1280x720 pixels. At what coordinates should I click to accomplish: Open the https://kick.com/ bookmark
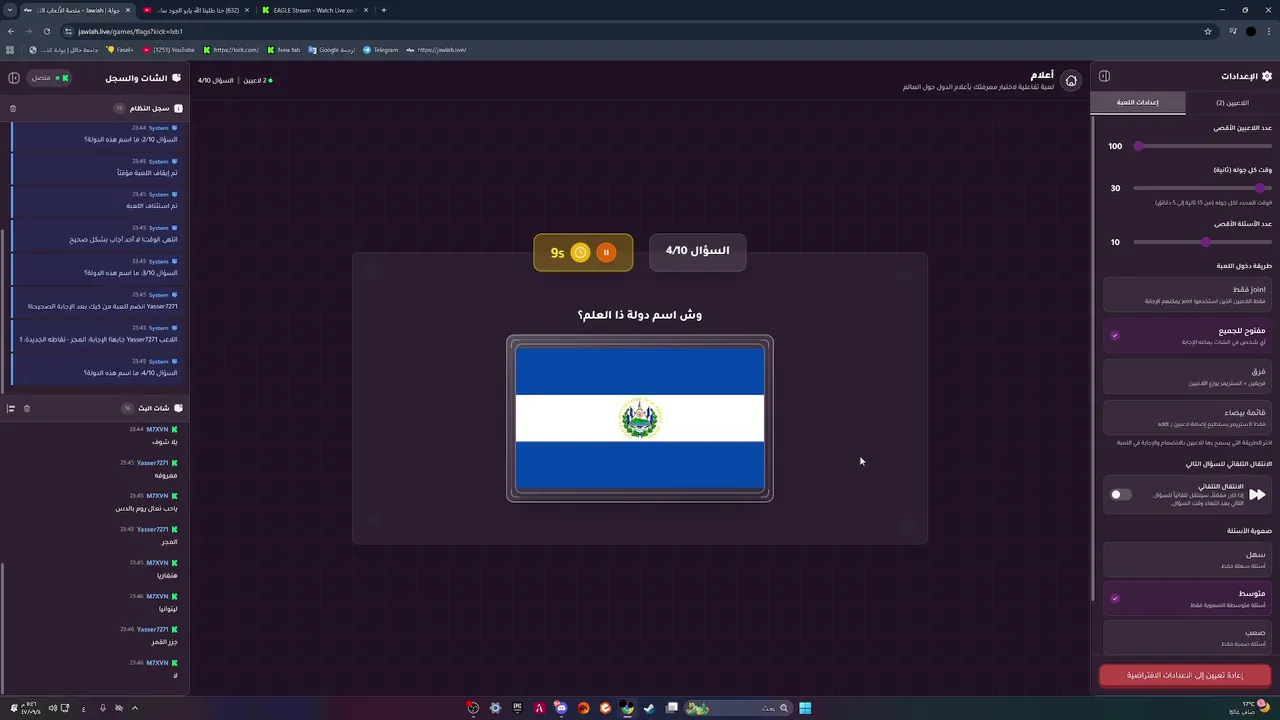click(x=231, y=50)
